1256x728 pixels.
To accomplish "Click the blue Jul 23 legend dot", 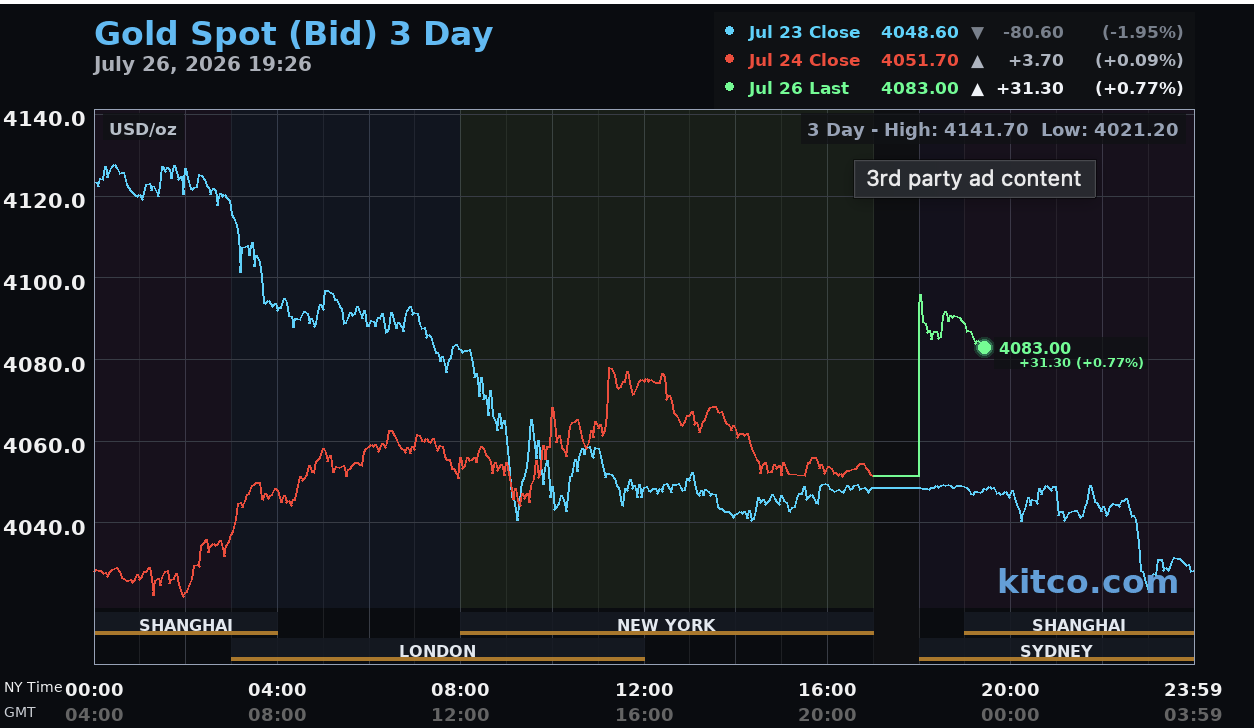I will pyautogui.click(x=729, y=32).
